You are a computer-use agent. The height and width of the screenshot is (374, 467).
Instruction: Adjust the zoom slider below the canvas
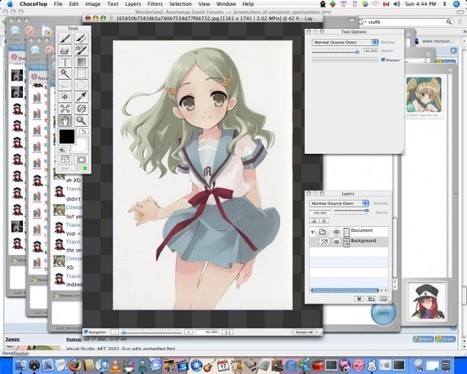pyautogui.click(x=153, y=332)
